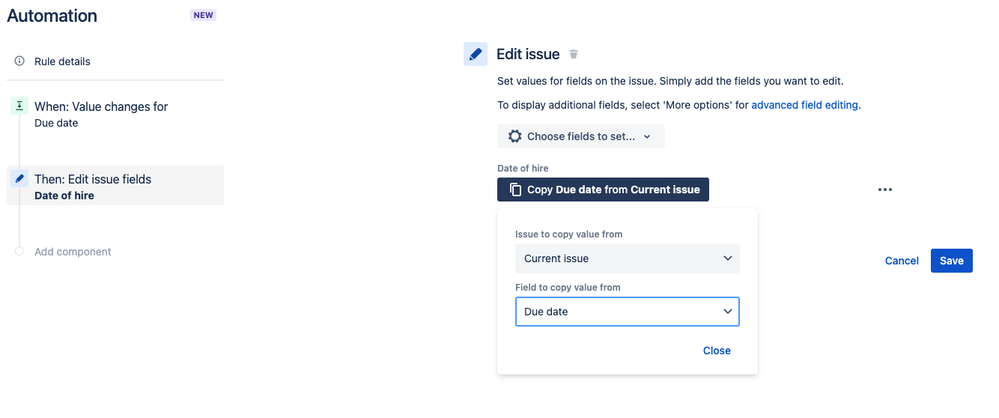Click the gear icon in Choose fields to set
This screenshot has height=418, width=999.
click(x=514, y=136)
